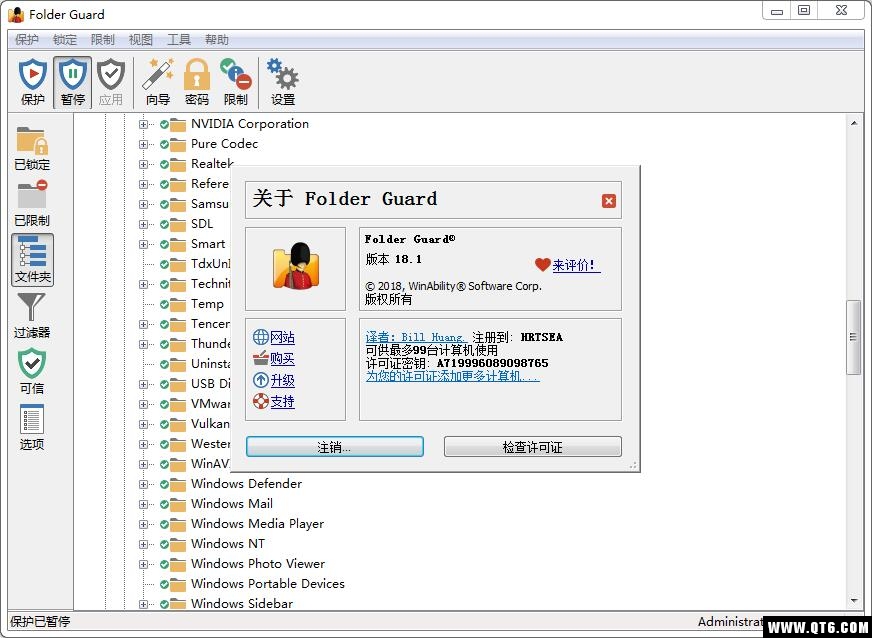Click the basket icon beside 购买
This screenshot has height=638, width=872.
tap(260, 358)
